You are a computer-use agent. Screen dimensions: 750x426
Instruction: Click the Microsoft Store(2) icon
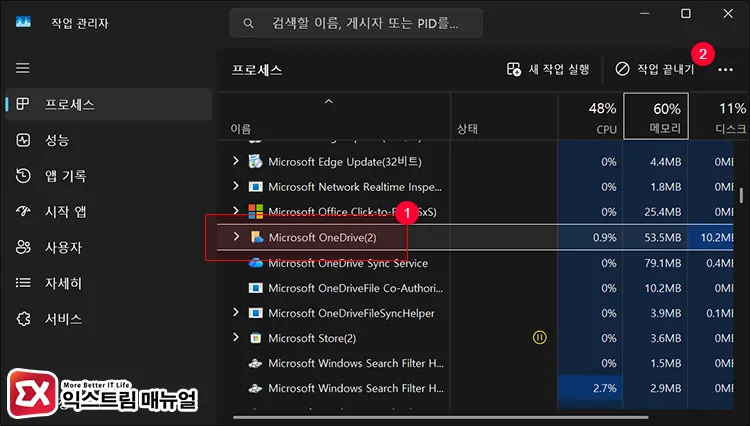click(256, 338)
